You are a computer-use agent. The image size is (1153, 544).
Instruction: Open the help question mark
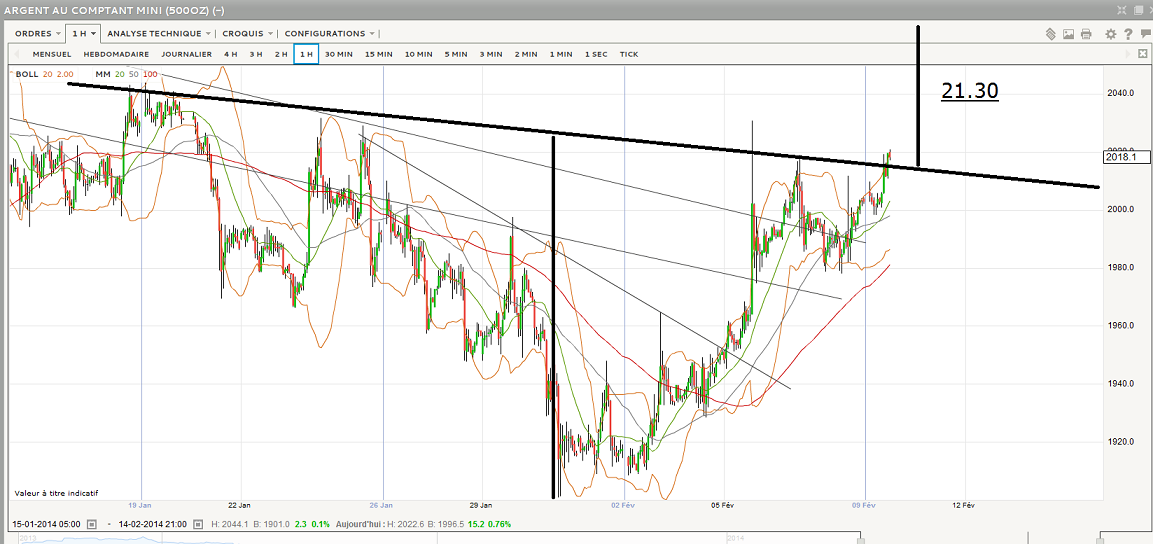coord(1127,34)
